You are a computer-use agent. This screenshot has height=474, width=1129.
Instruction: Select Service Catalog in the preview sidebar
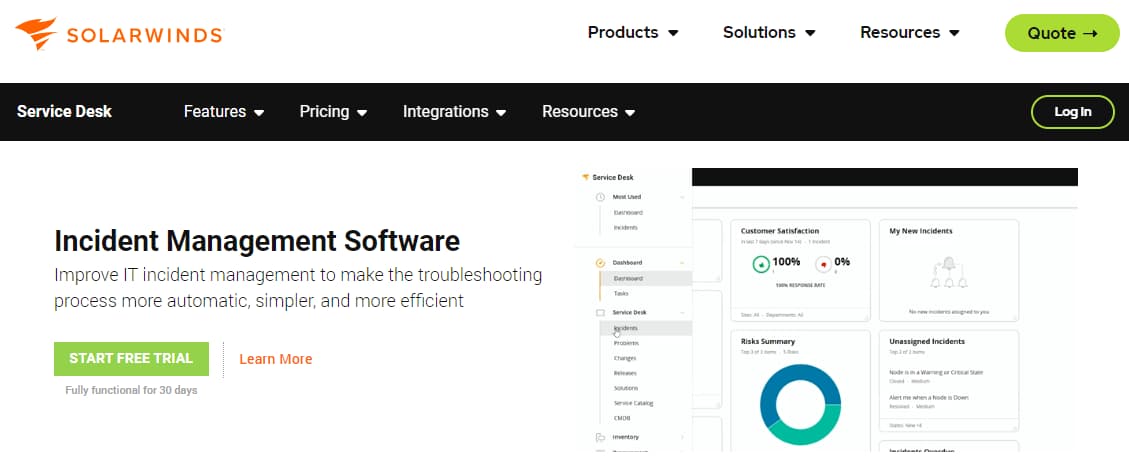point(633,403)
